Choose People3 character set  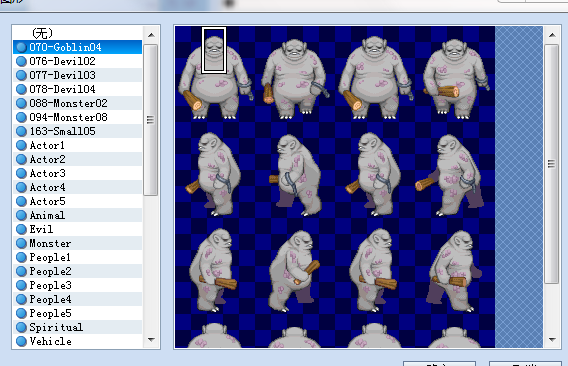(x=78, y=285)
